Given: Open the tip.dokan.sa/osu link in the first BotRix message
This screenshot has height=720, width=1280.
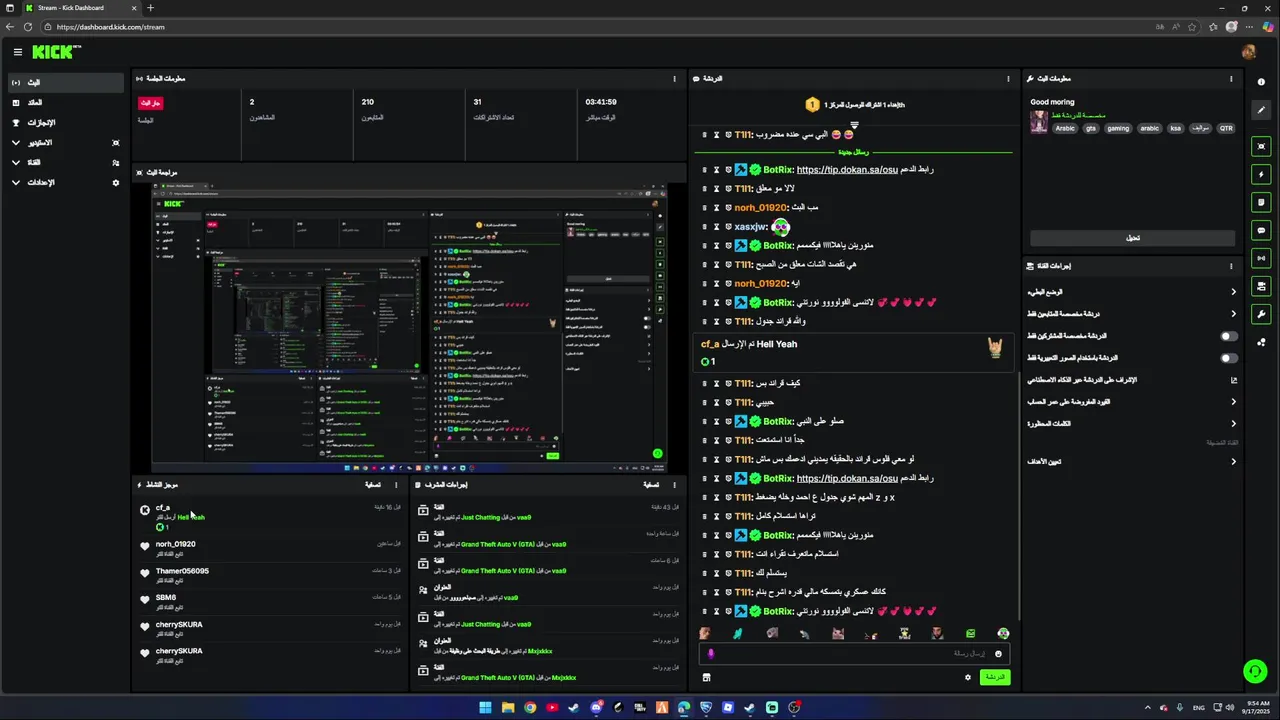Looking at the screenshot, I should (847, 170).
